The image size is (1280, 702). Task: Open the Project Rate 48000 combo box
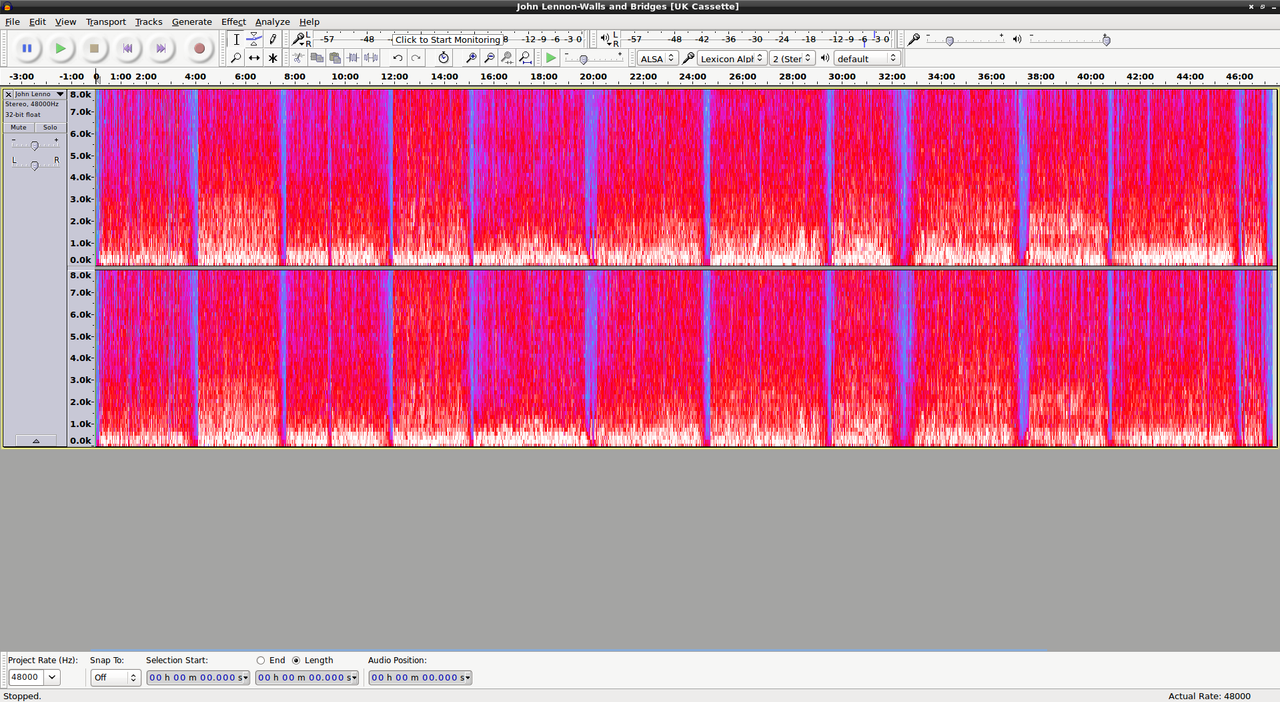[34, 677]
